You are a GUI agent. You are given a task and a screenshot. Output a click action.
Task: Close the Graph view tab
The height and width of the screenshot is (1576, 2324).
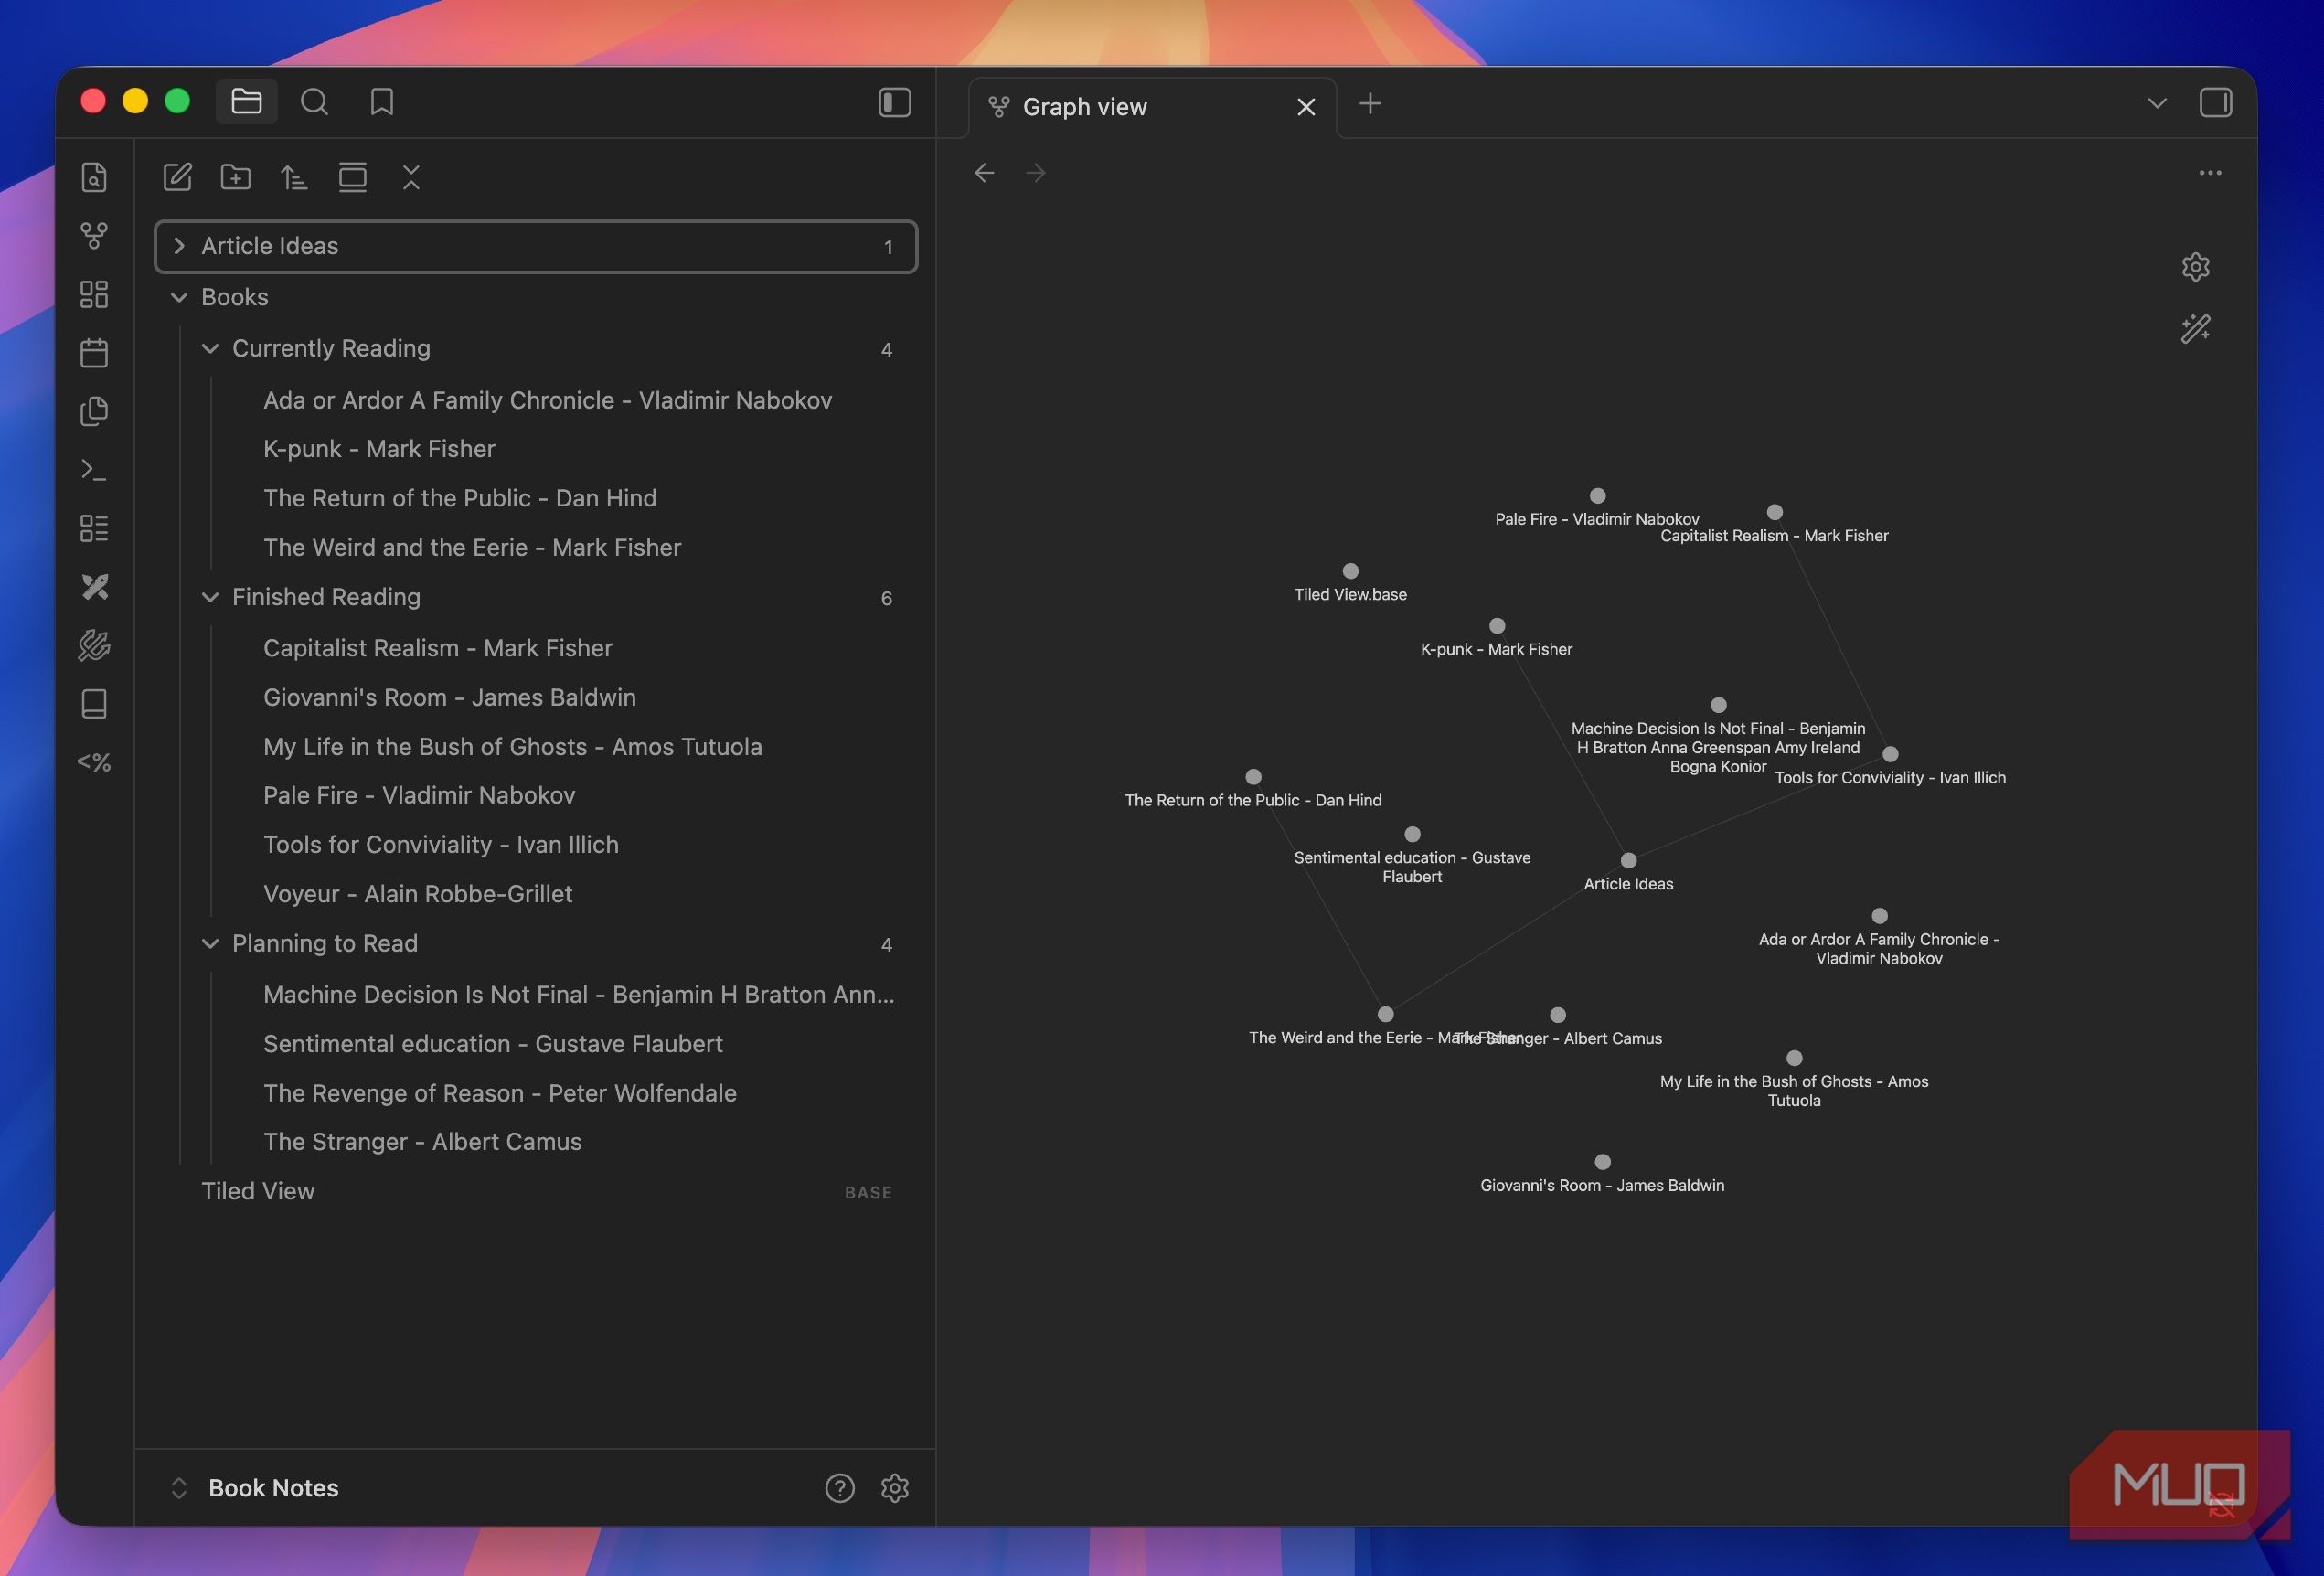click(1306, 107)
